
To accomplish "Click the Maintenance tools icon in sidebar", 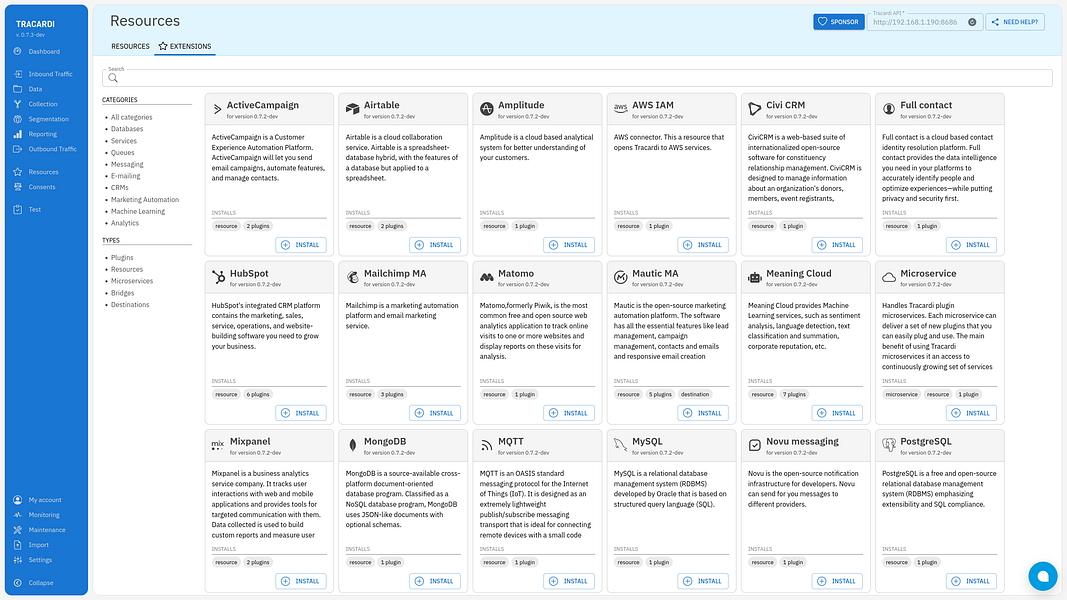I will point(18,530).
